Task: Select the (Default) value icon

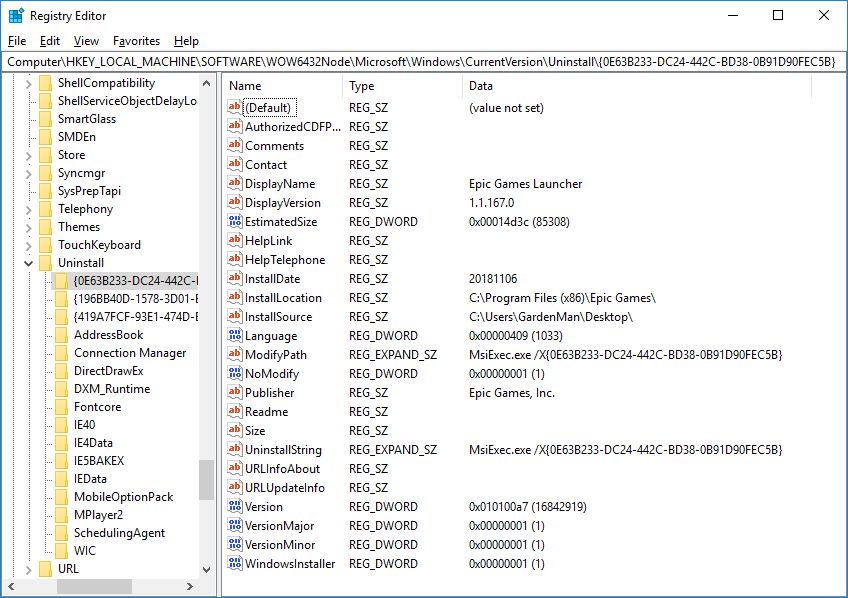Action: (235, 107)
